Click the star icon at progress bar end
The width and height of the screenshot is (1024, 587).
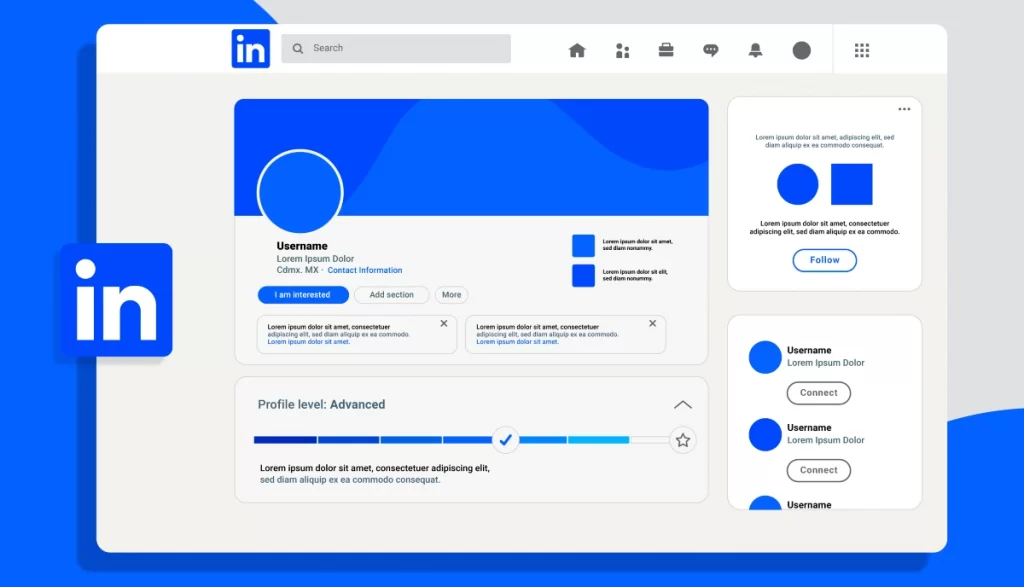pyautogui.click(x=682, y=440)
